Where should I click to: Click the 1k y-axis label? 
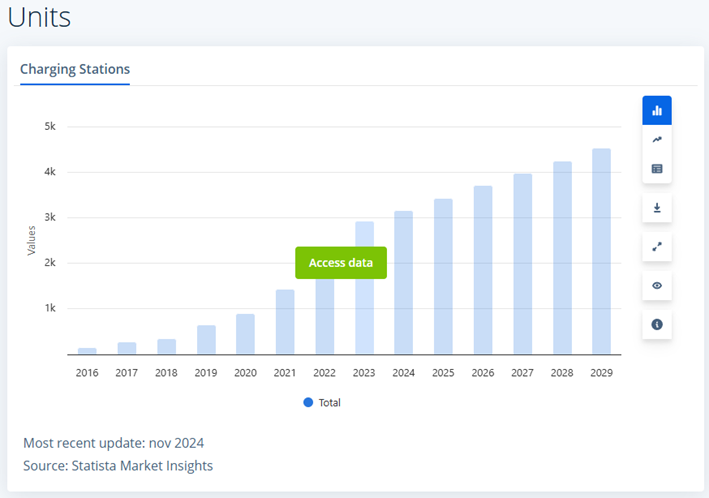(50, 308)
